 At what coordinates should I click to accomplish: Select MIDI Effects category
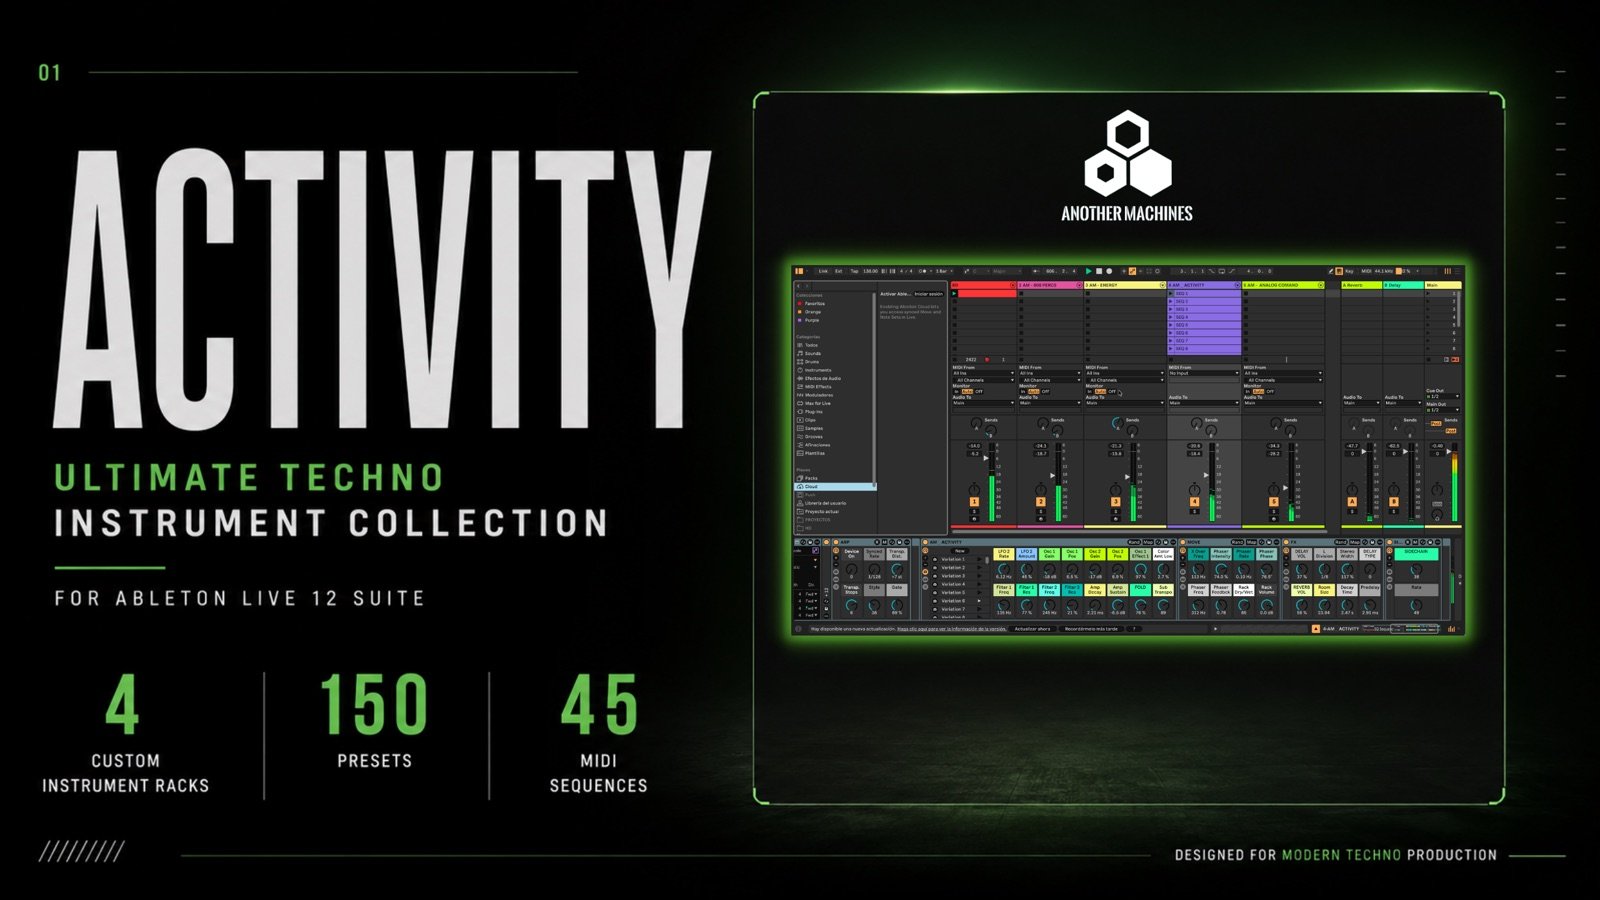(x=816, y=387)
